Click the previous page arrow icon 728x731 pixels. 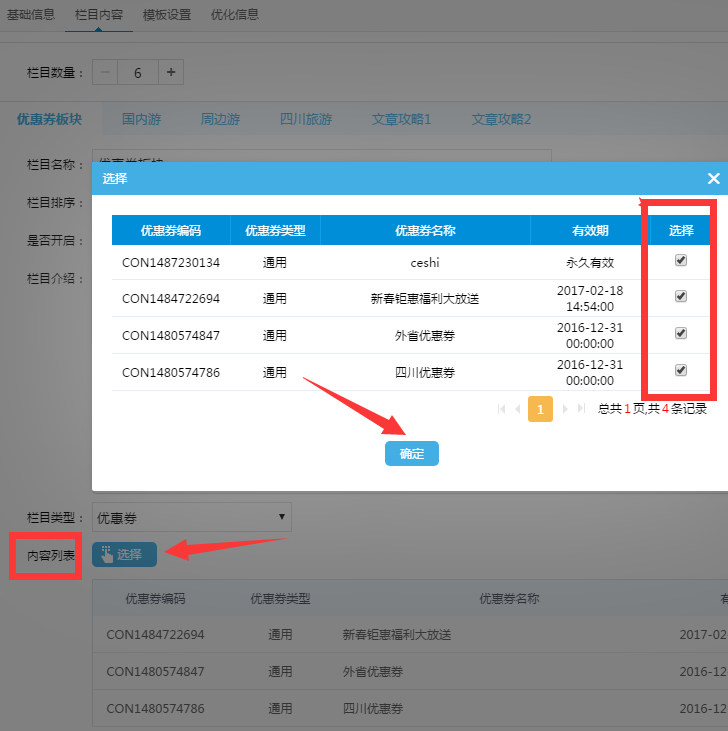517,409
